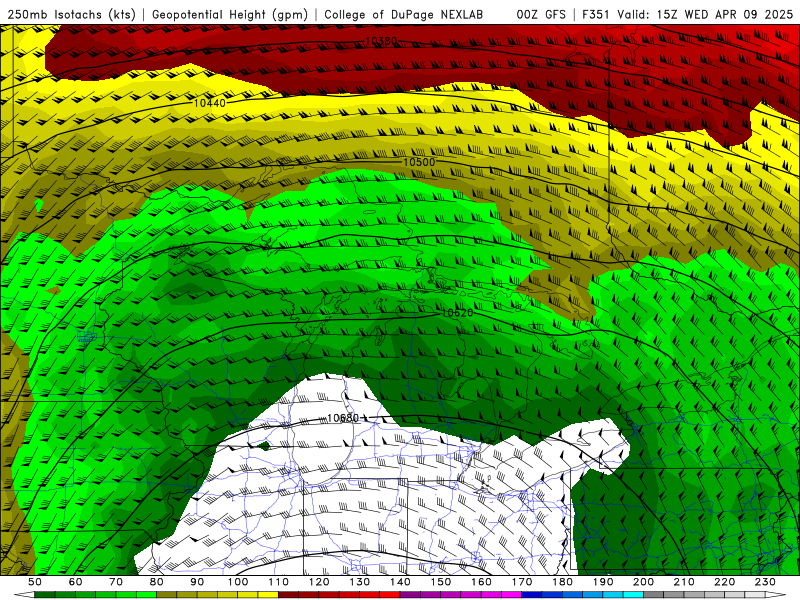Click the 120 value on the legend
800x600 pixels.
tap(319, 582)
